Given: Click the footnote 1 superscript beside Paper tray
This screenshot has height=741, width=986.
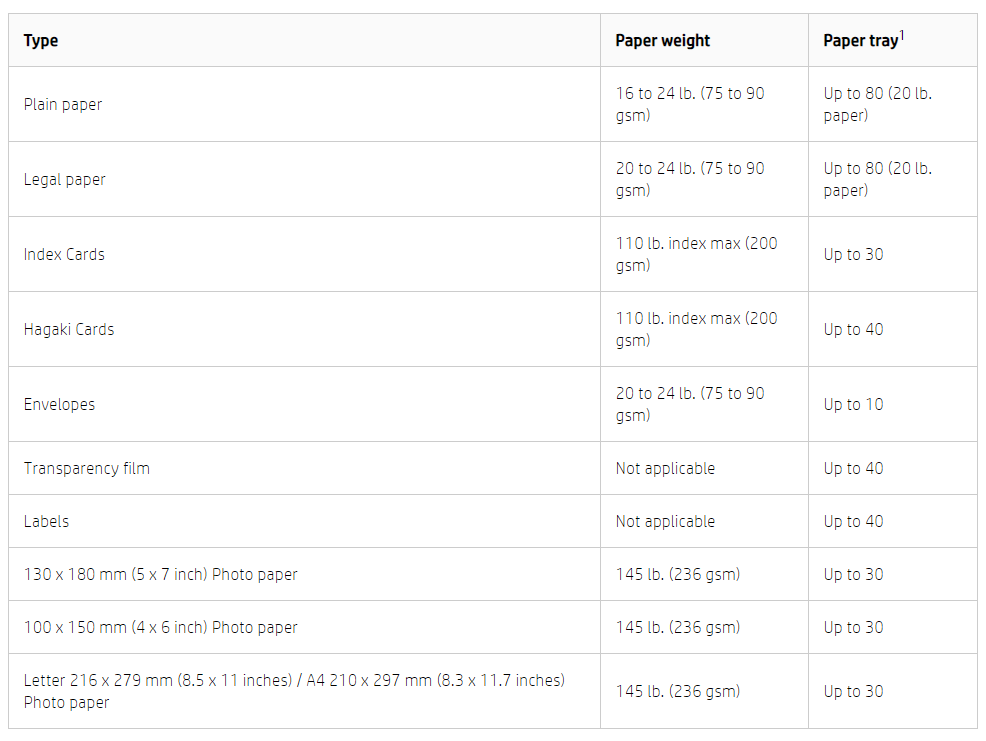Looking at the screenshot, I should (901, 35).
